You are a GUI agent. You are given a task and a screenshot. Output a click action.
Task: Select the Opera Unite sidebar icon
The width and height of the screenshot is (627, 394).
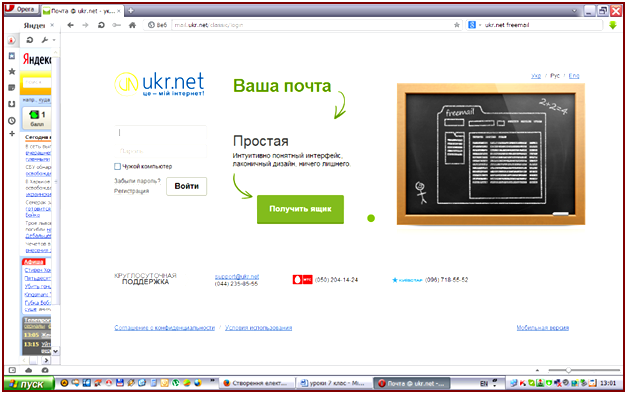pyautogui.click(x=12, y=40)
